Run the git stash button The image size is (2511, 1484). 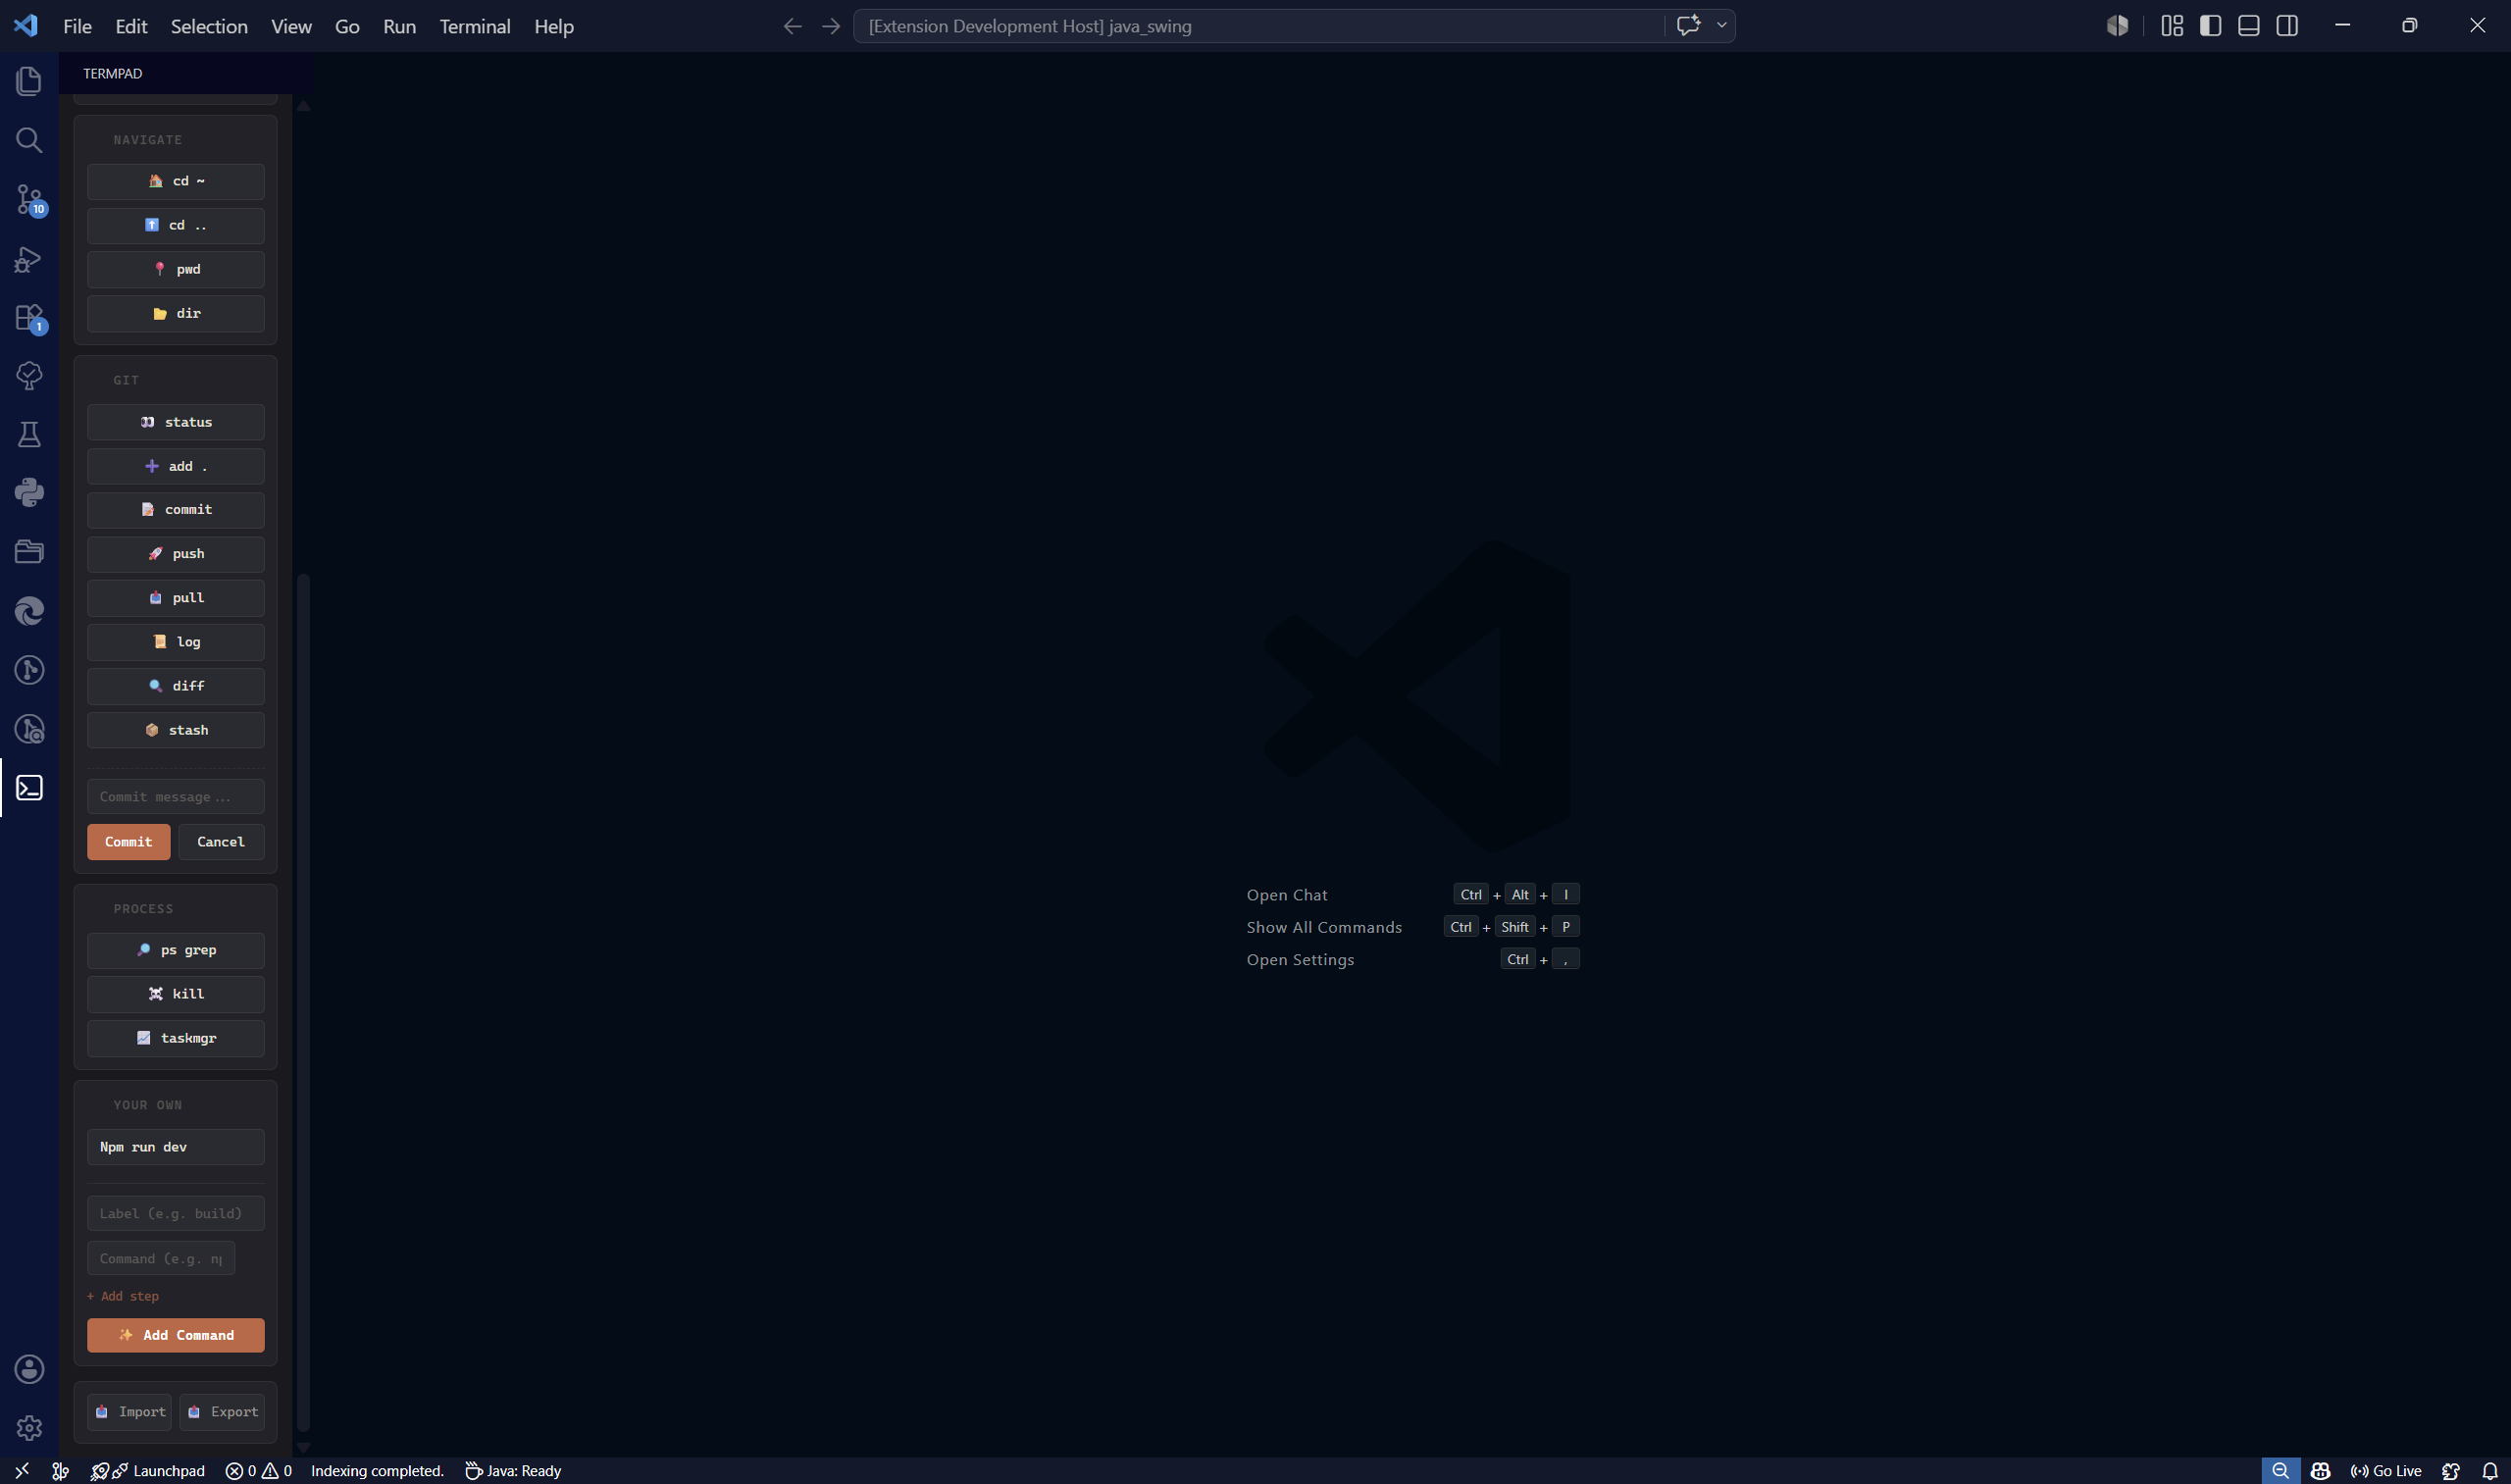[176, 730]
